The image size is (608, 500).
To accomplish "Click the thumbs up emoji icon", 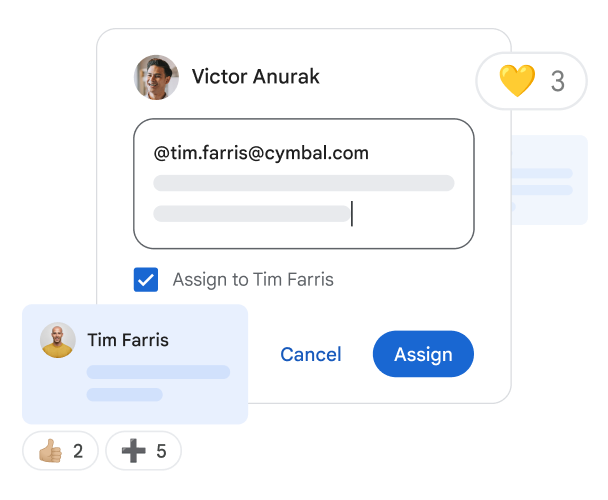I will coord(50,451).
